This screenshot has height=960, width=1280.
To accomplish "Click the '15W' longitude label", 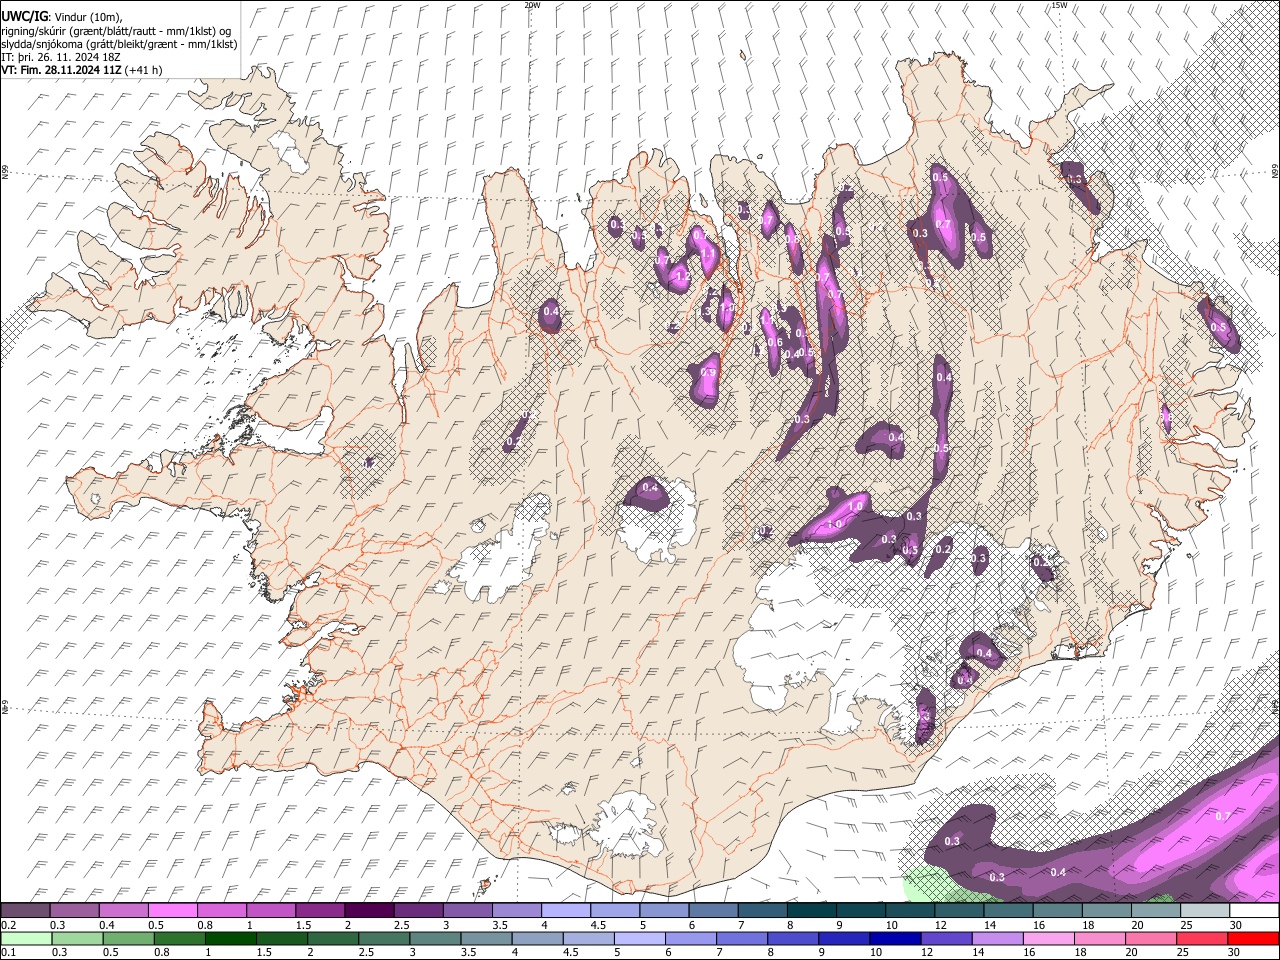I will [1059, 5].
